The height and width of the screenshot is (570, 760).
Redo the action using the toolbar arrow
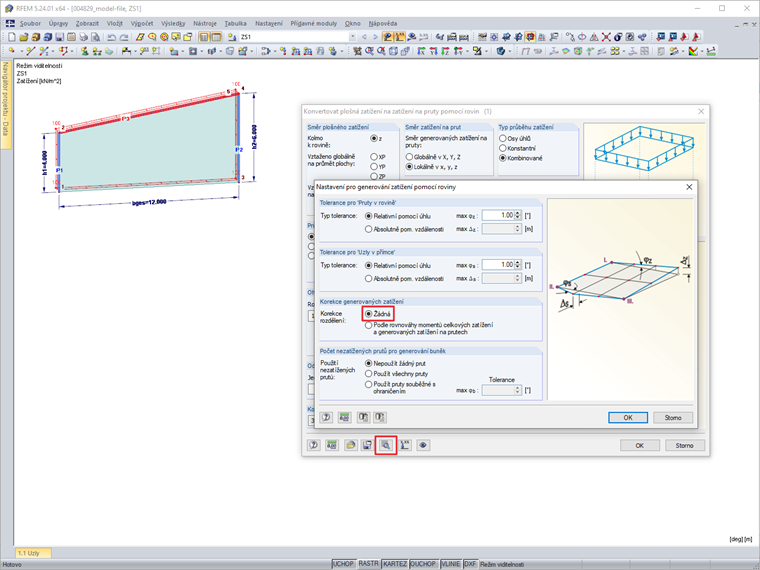124,37
